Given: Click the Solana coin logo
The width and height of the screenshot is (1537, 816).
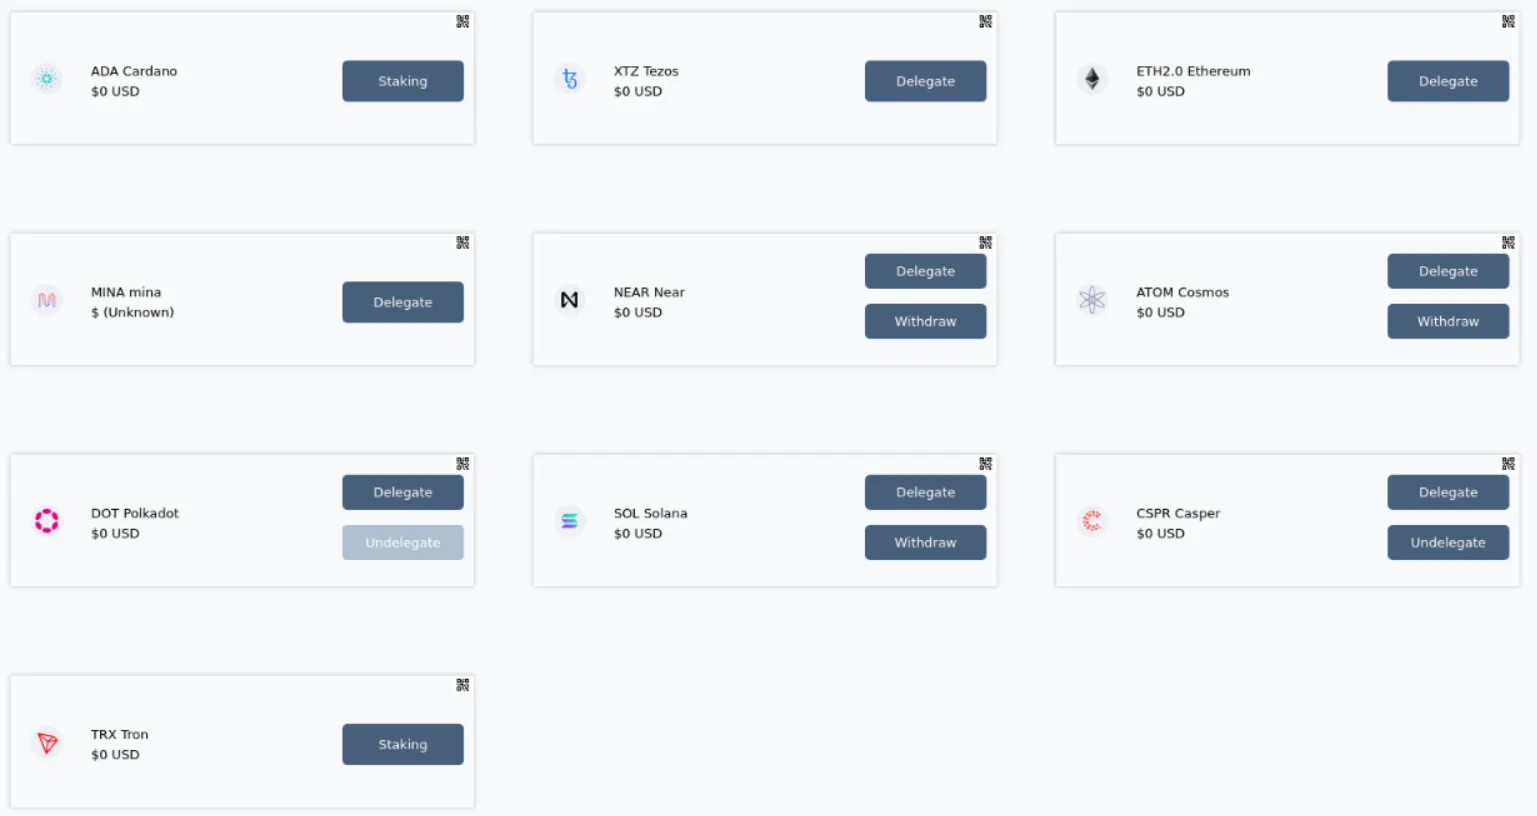Looking at the screenshot, I should [569, 521].
